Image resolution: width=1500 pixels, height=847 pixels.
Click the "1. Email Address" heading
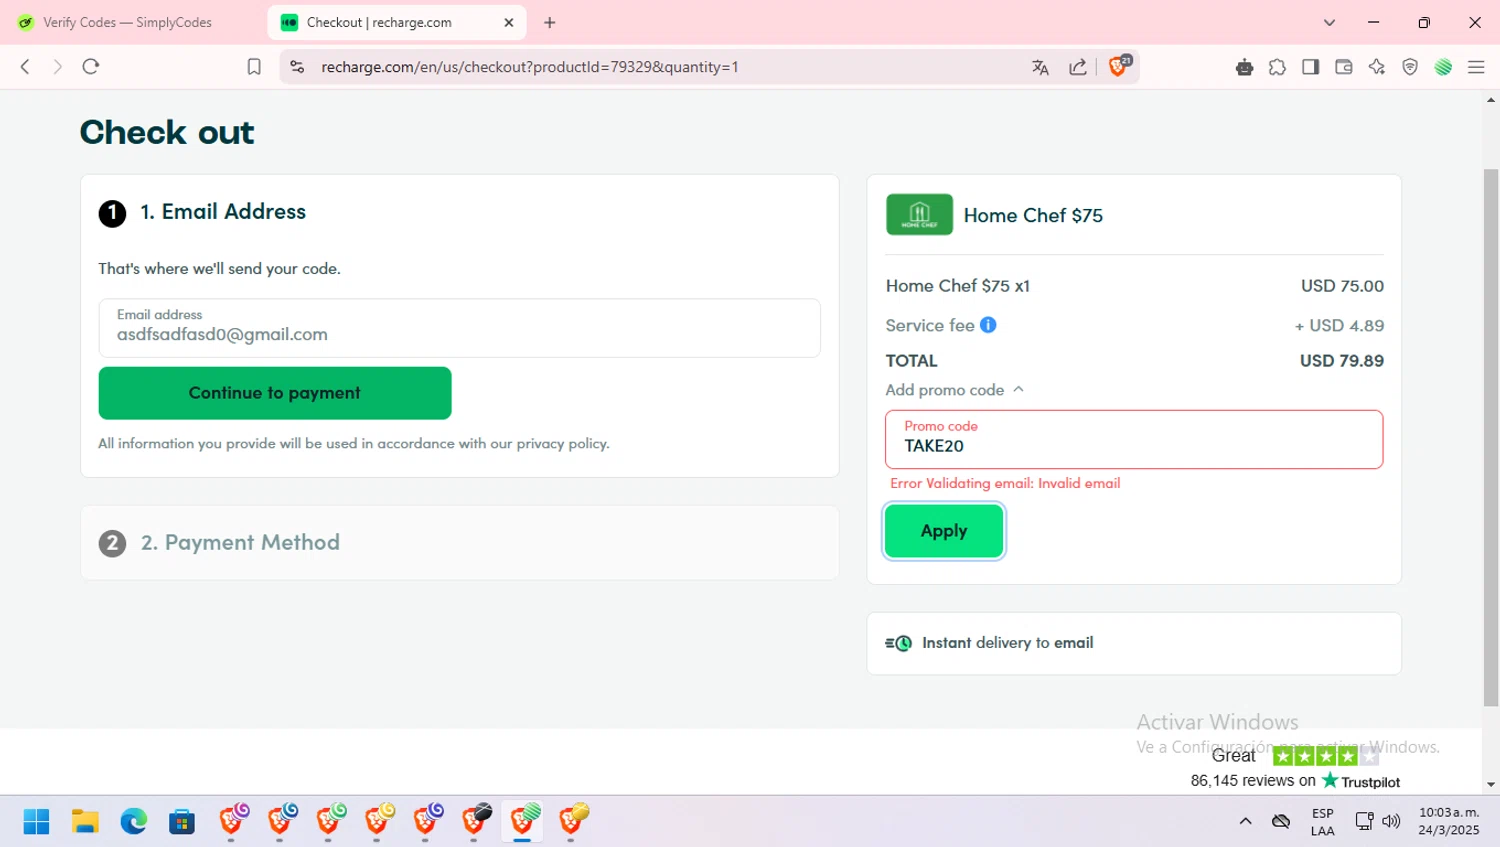[x=223, y=212]
